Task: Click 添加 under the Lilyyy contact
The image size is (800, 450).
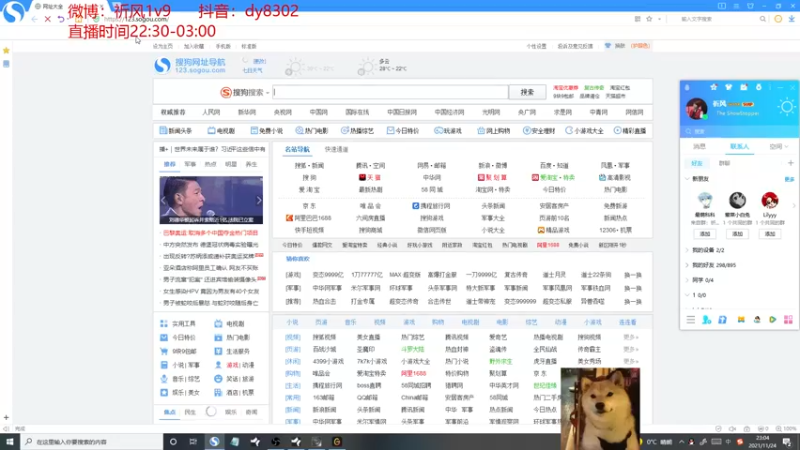Action: click(x=769, y=234)
